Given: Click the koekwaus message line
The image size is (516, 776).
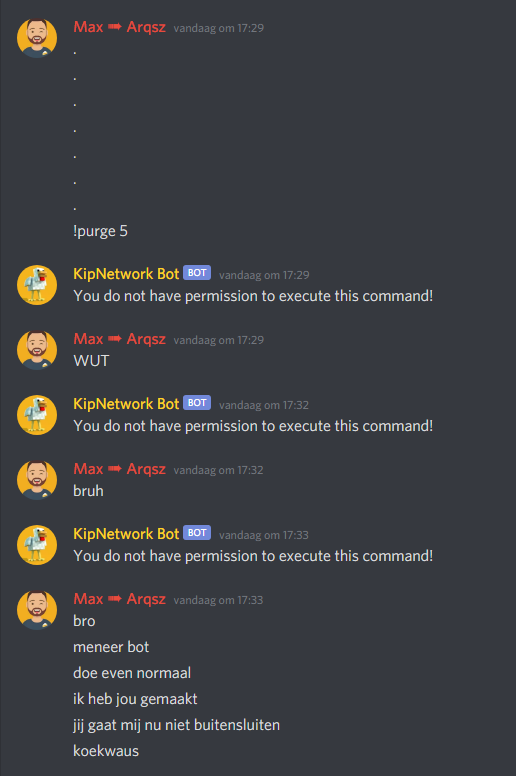Looking at the screenshot, I should (106, 751).
